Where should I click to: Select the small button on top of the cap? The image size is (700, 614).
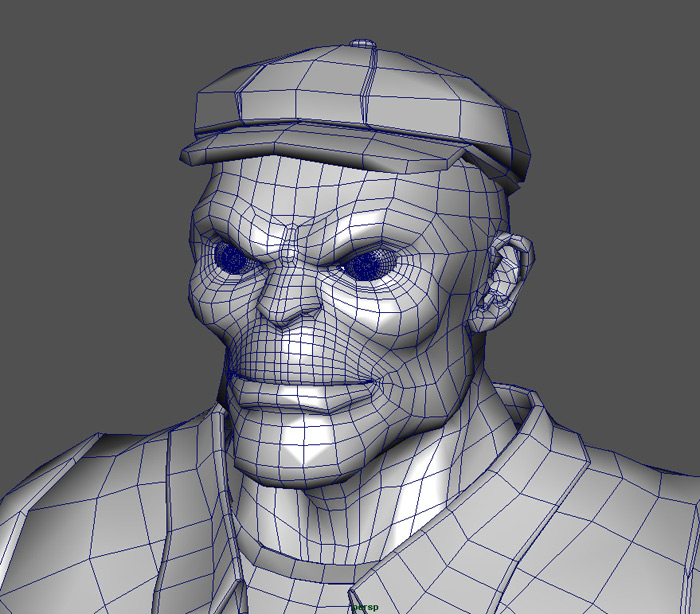(362, 43)
